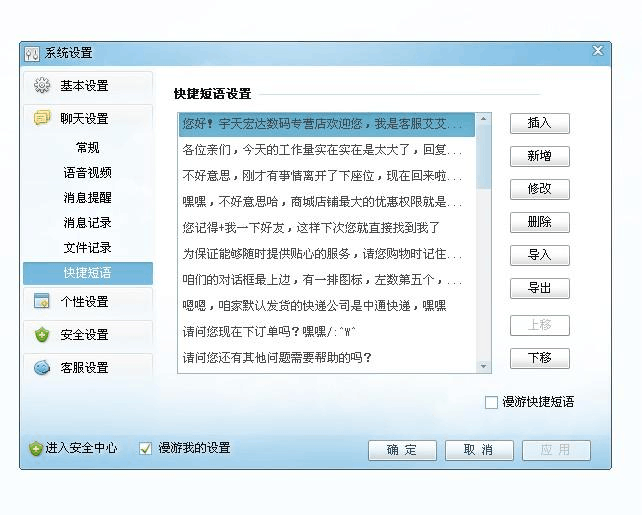Viewport: 642px width, 515px height.
Task: Click the window icon beside 个性设置
Action: [x=42, y=301]
